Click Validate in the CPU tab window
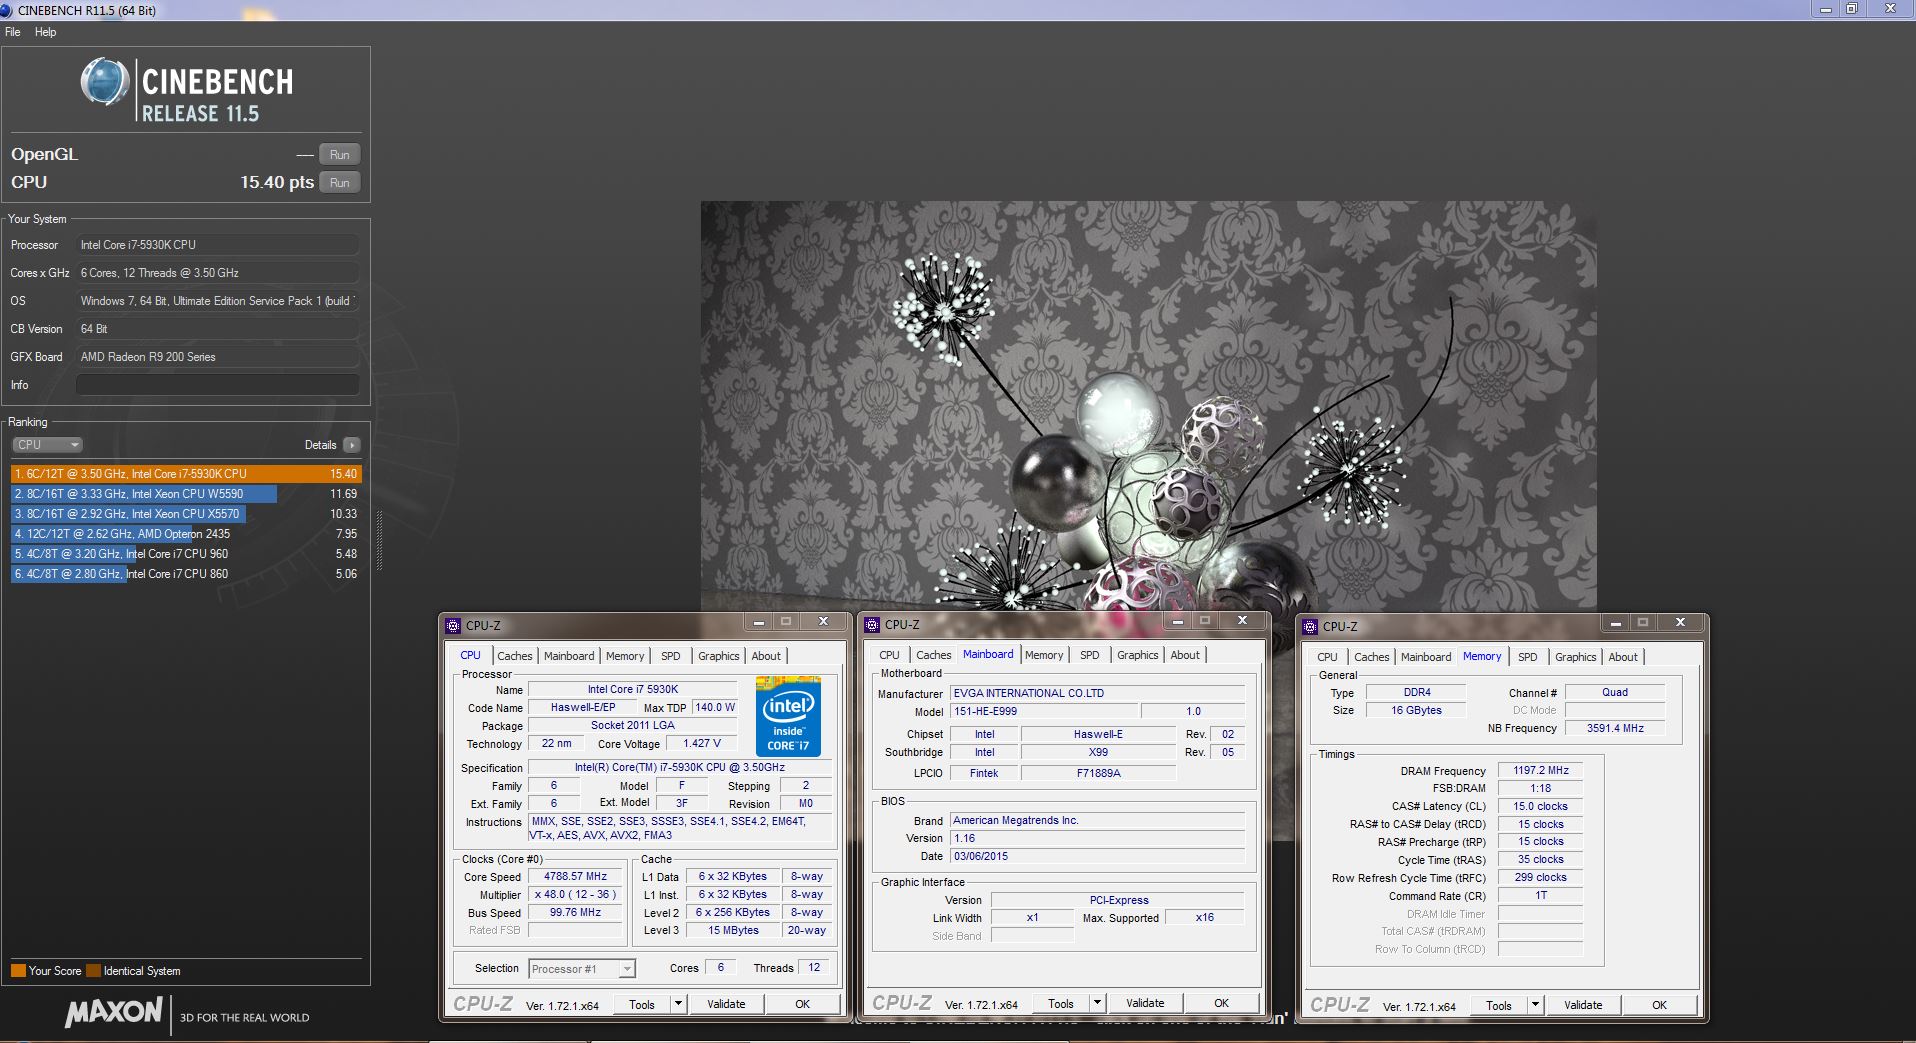The image size is (1916, 1043). coord(726,1004)
